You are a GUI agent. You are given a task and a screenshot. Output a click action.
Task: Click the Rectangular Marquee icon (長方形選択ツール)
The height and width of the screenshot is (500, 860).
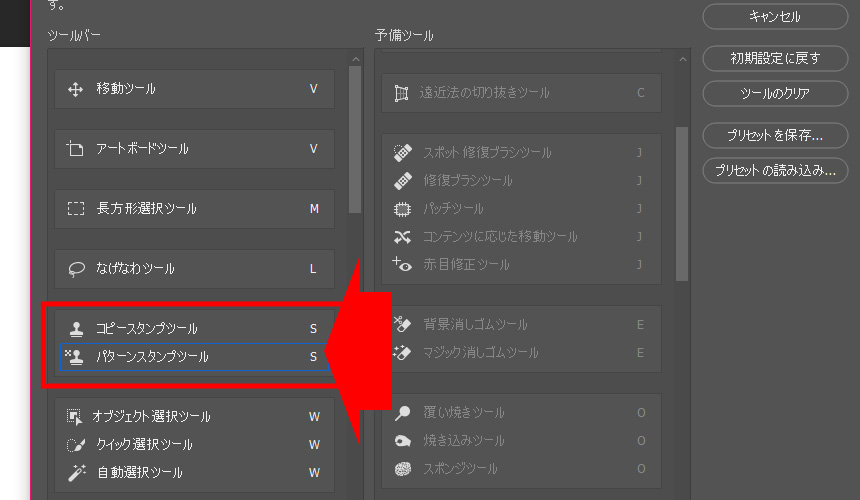click(75, 209)
